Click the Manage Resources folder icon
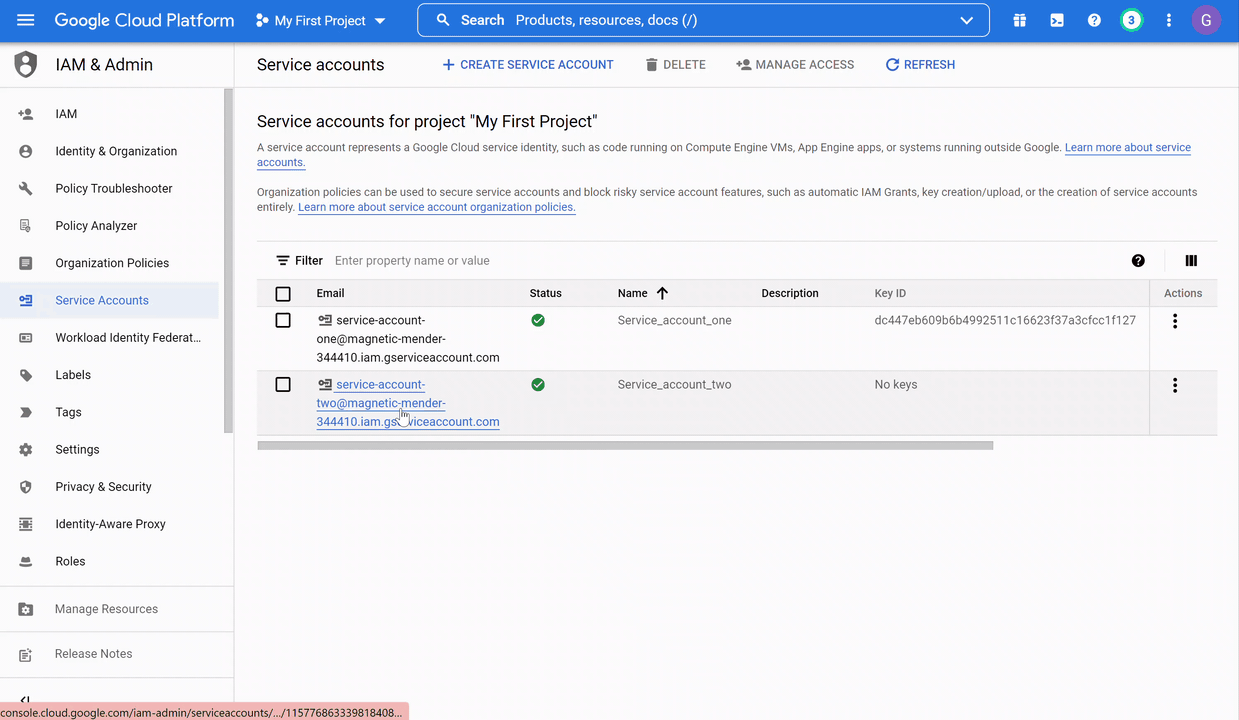The height and width of the screenshot is (720, 1239). click(26, 609)
